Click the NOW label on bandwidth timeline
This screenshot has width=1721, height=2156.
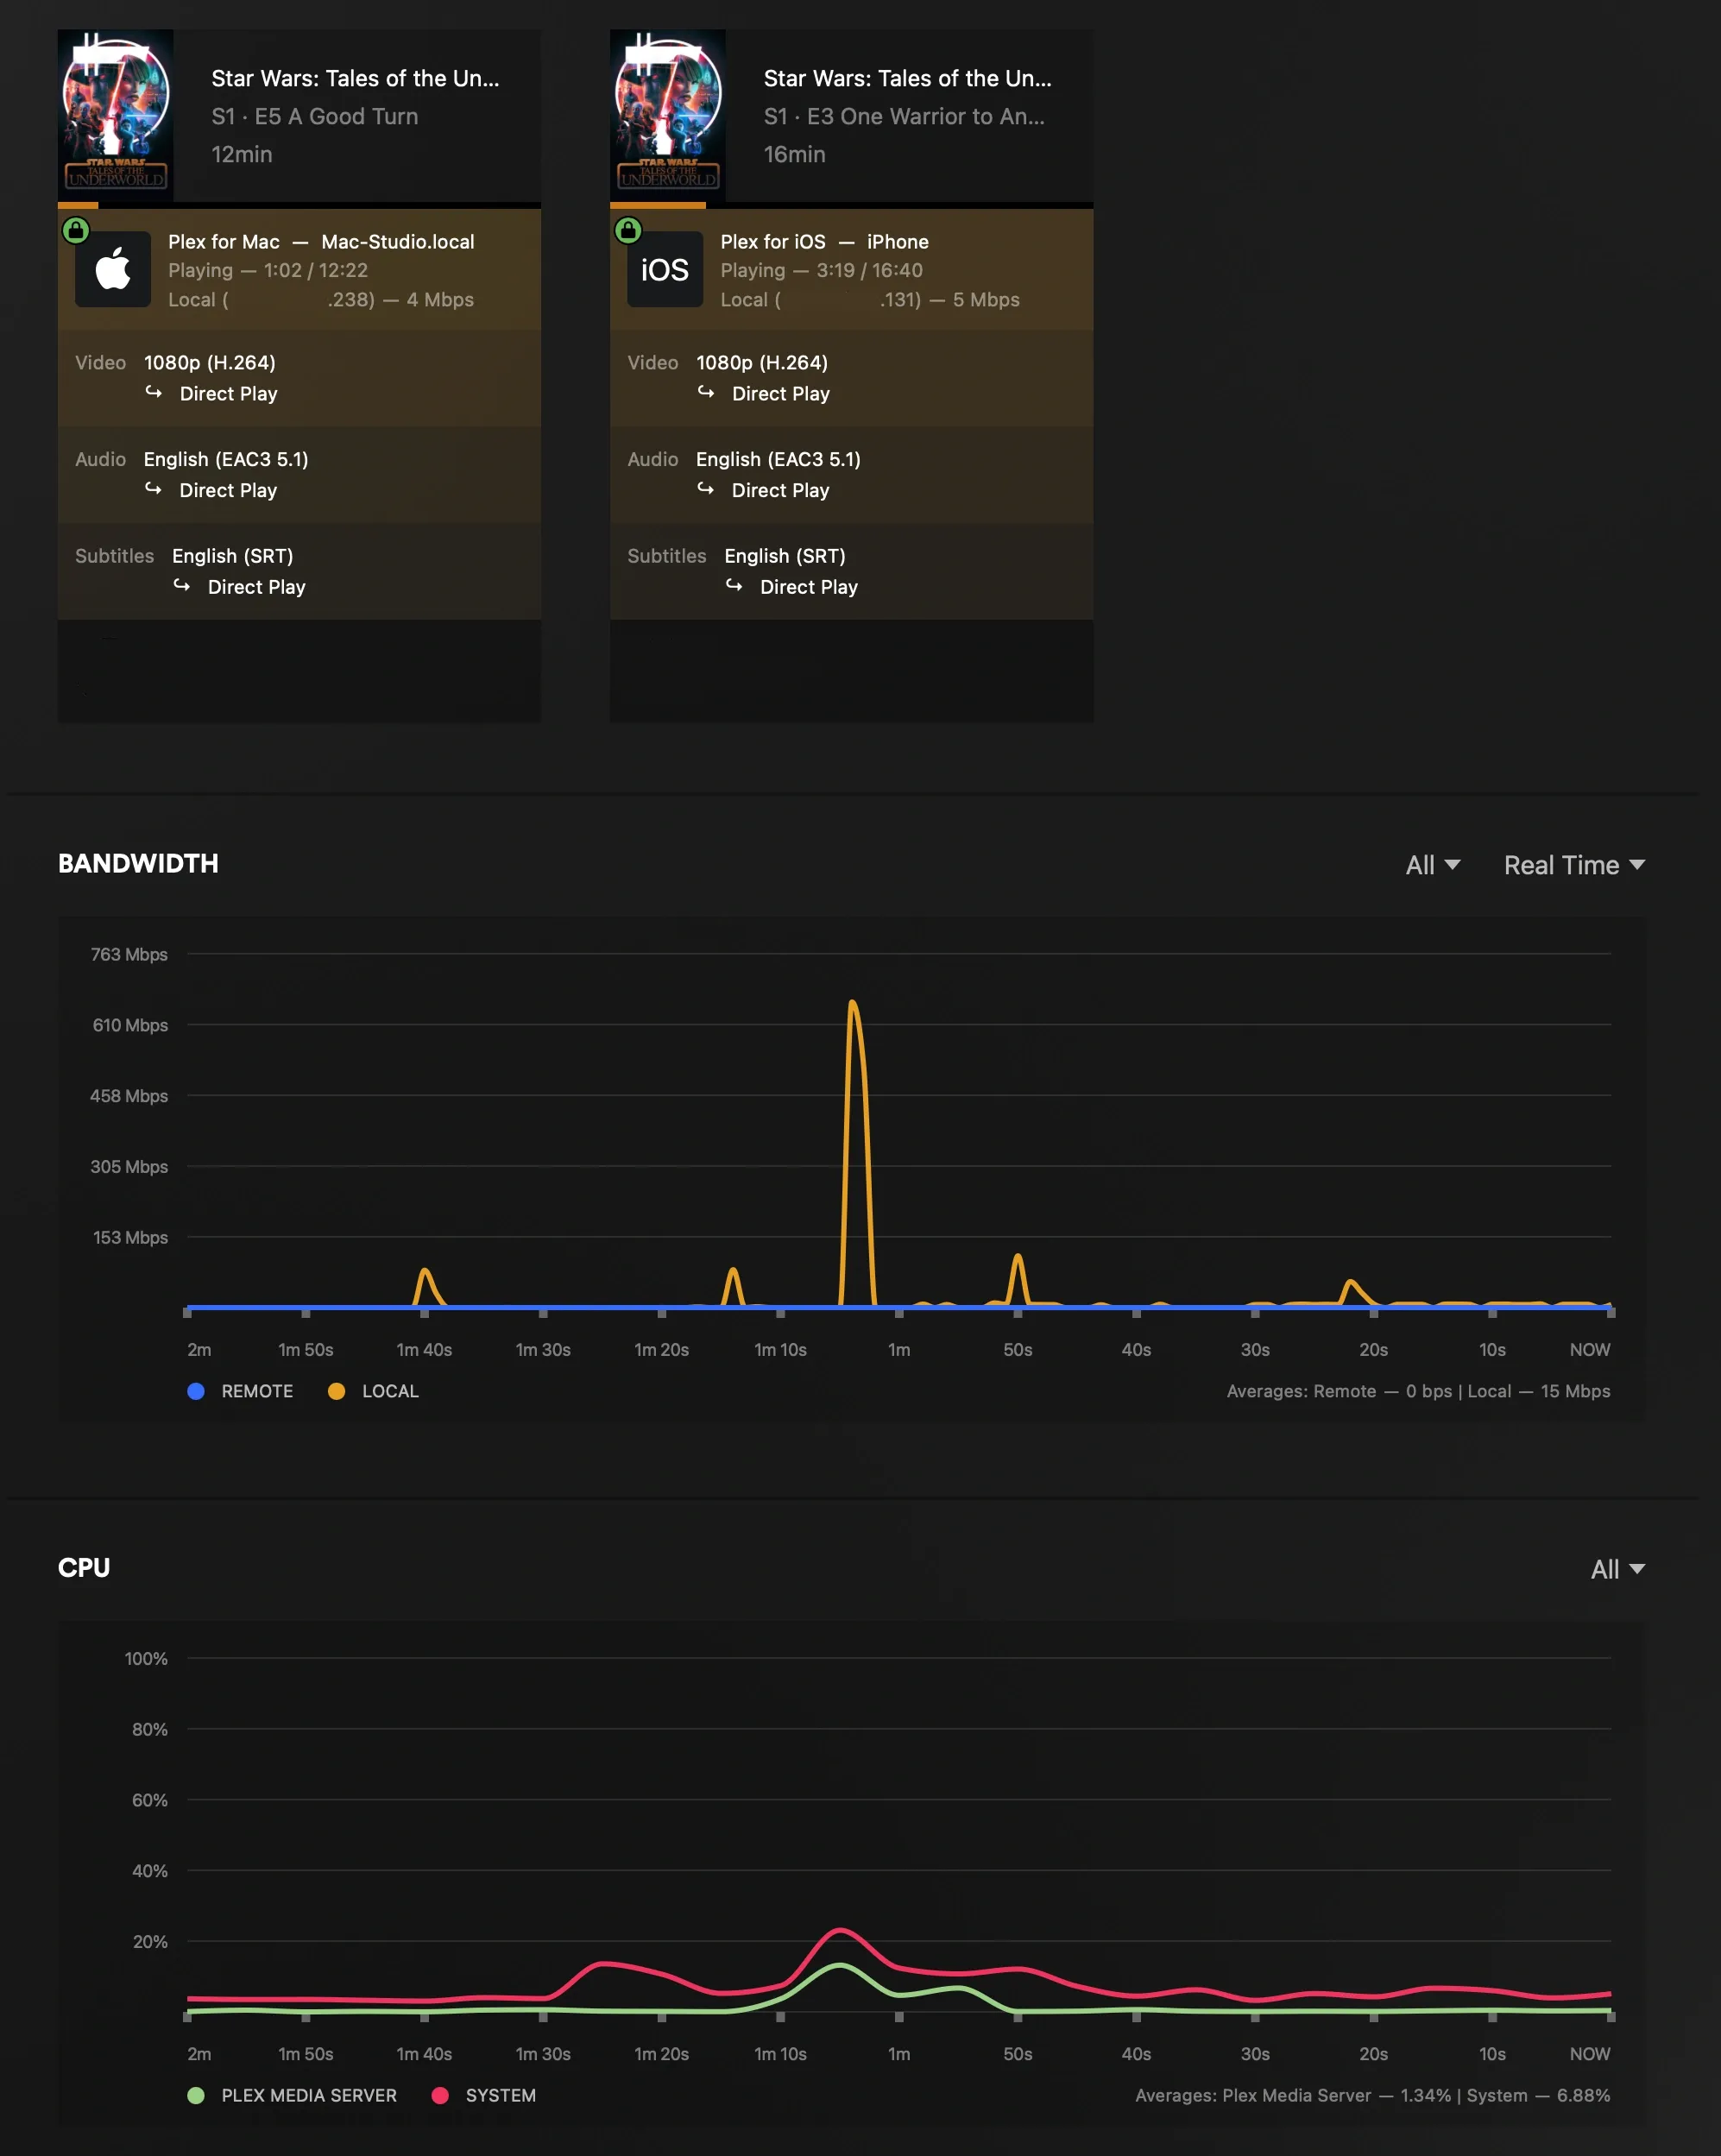coord(1589,1350)
